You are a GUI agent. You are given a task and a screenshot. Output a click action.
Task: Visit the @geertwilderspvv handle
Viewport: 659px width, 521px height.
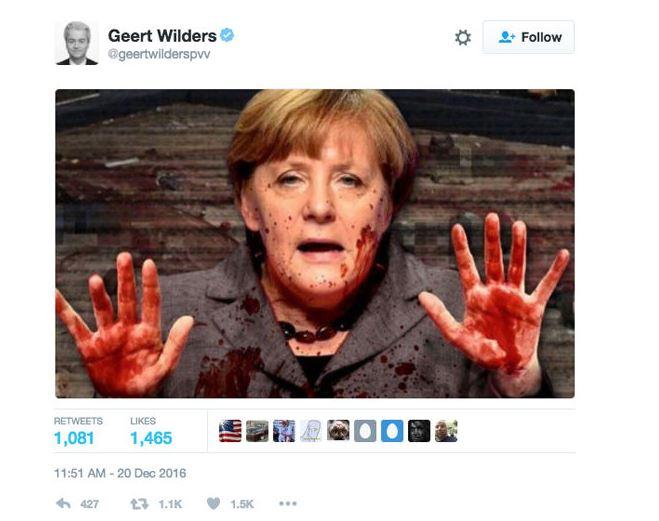(159, 54)
